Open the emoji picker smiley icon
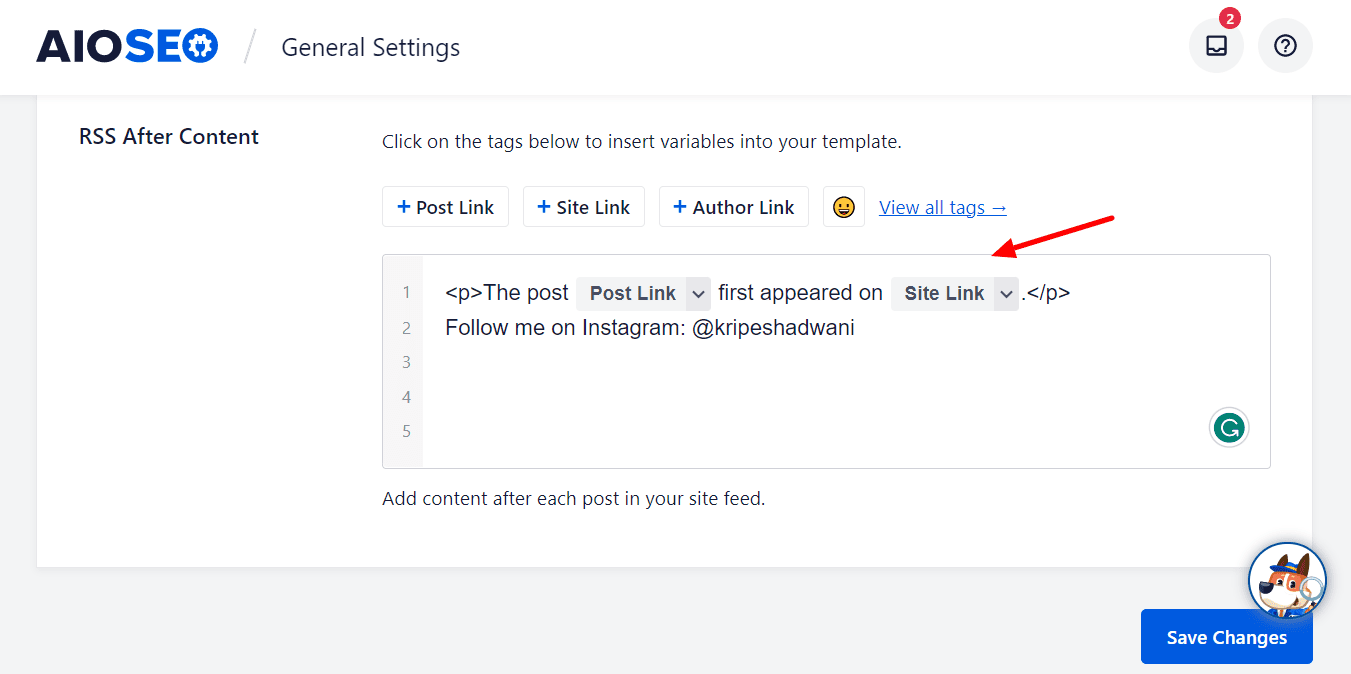The image size is (1351, 674). [844, 207]
